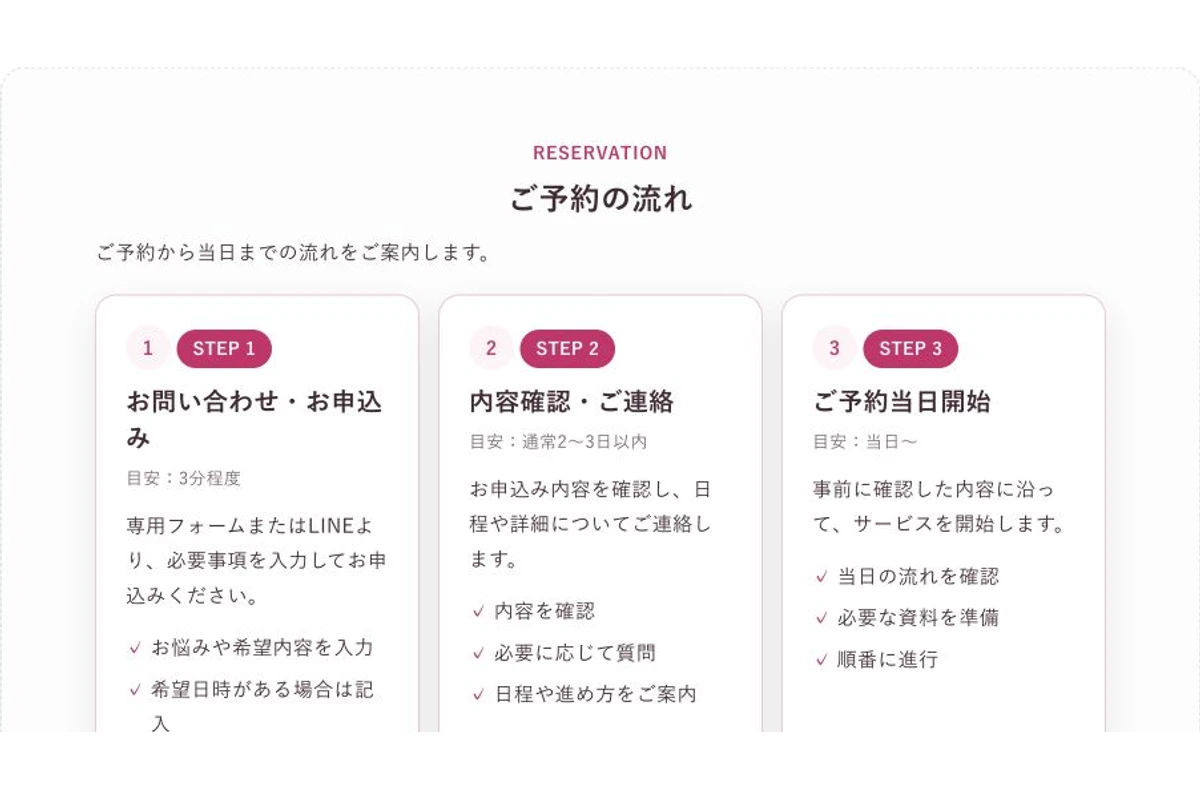Click checkmark beside 順番に進行

click(x=821, y=660)
